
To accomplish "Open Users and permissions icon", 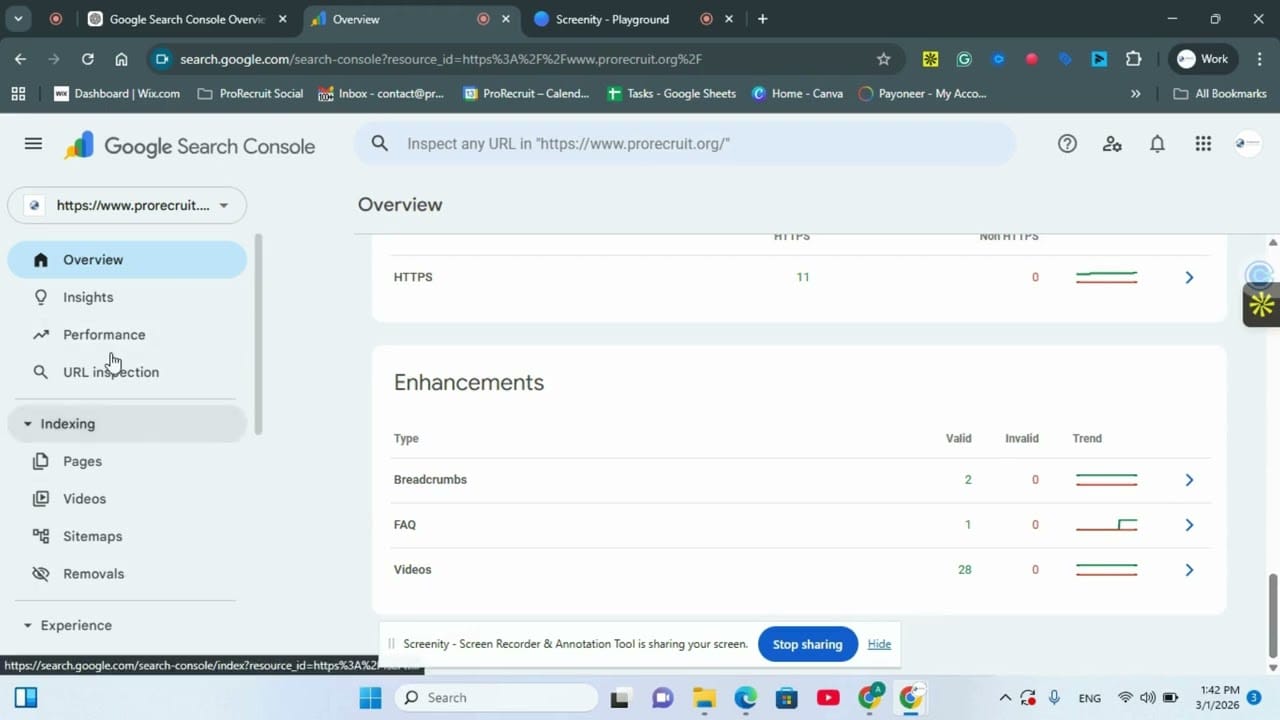I will (1112, 144).
